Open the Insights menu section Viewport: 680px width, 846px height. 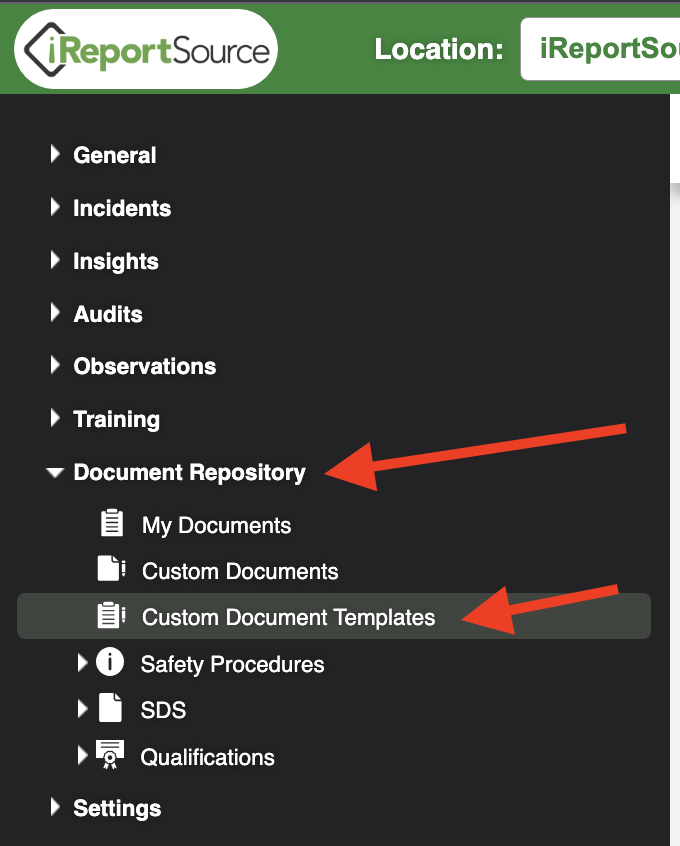116,262
